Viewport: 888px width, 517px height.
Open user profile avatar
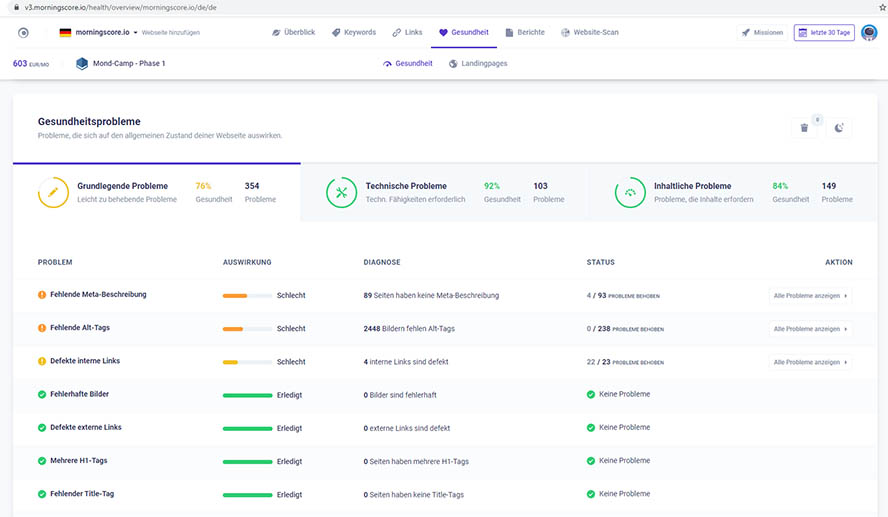click(869, 32)
